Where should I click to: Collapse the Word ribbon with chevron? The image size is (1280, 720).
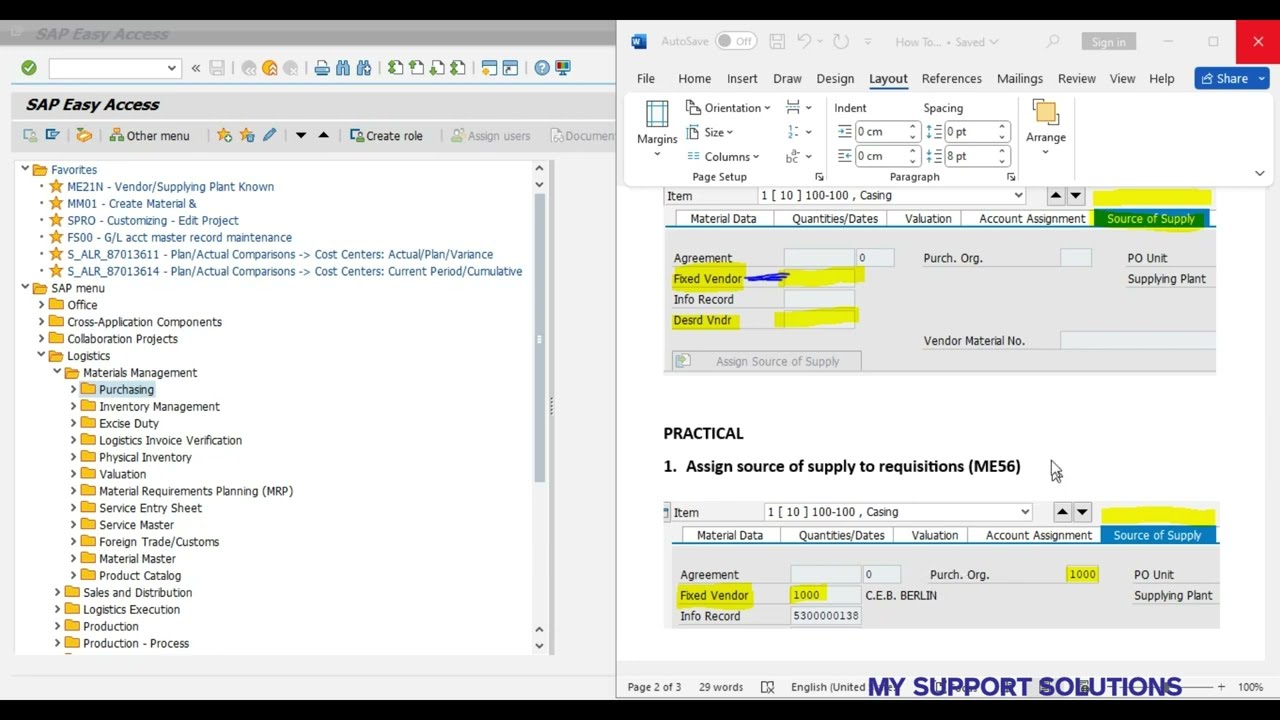[1259, 173]
